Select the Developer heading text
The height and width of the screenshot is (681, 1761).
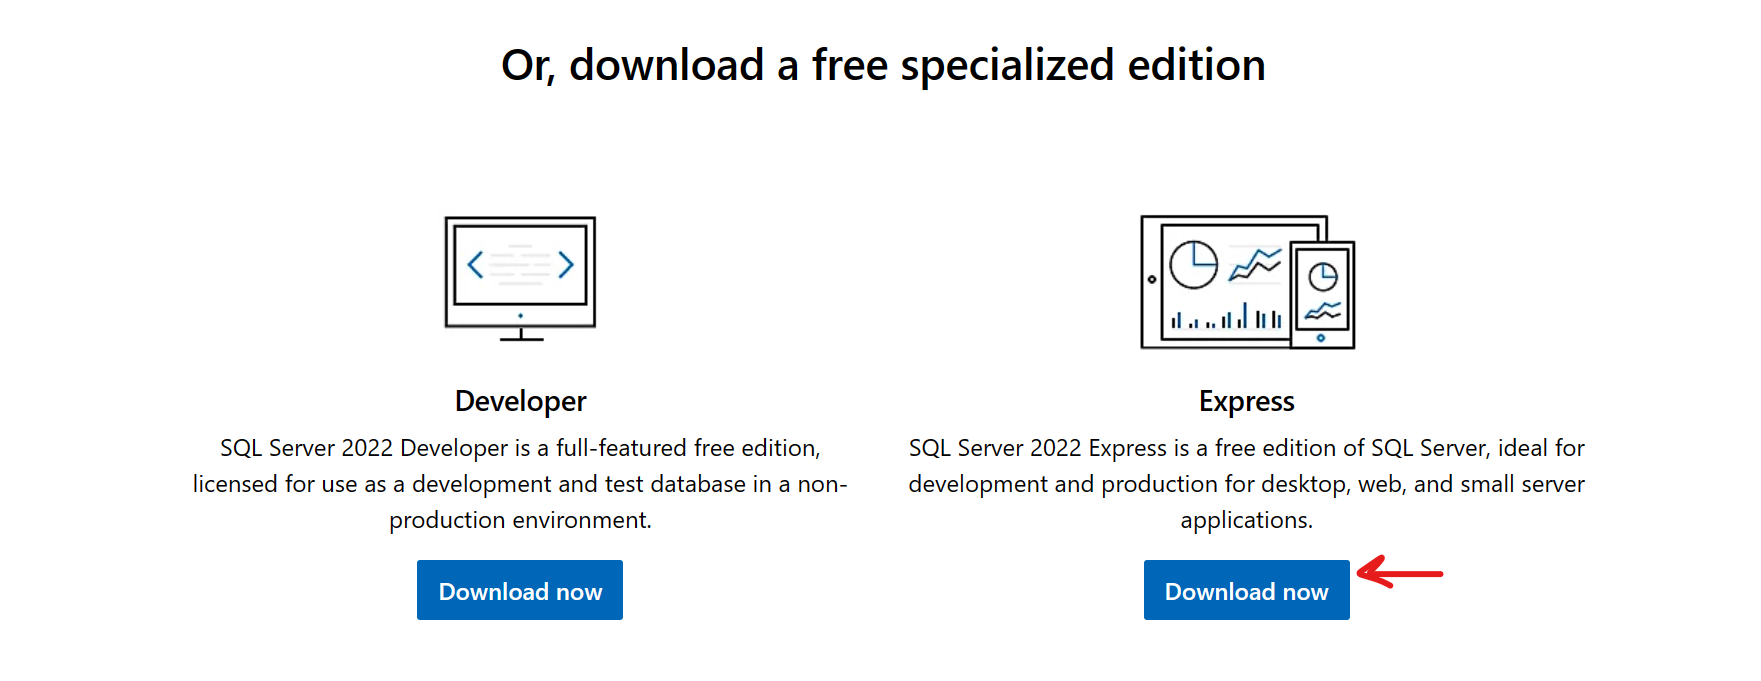(x=520, y=401)
